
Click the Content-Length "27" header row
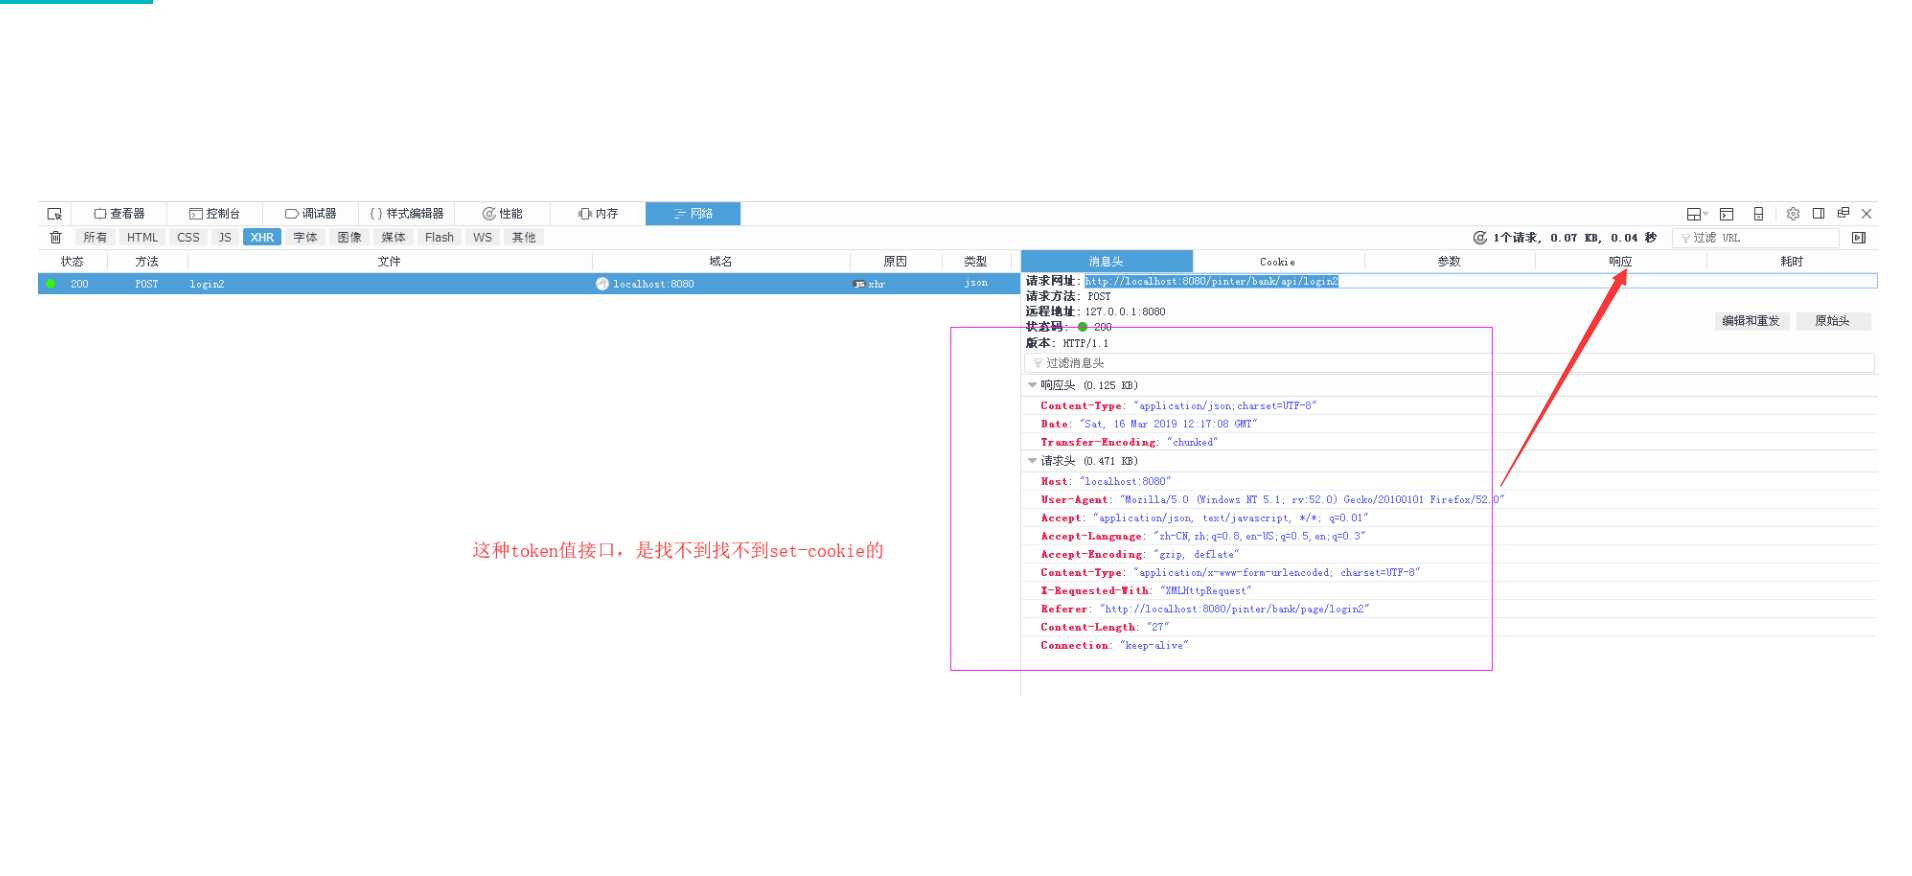point(1449,627)
